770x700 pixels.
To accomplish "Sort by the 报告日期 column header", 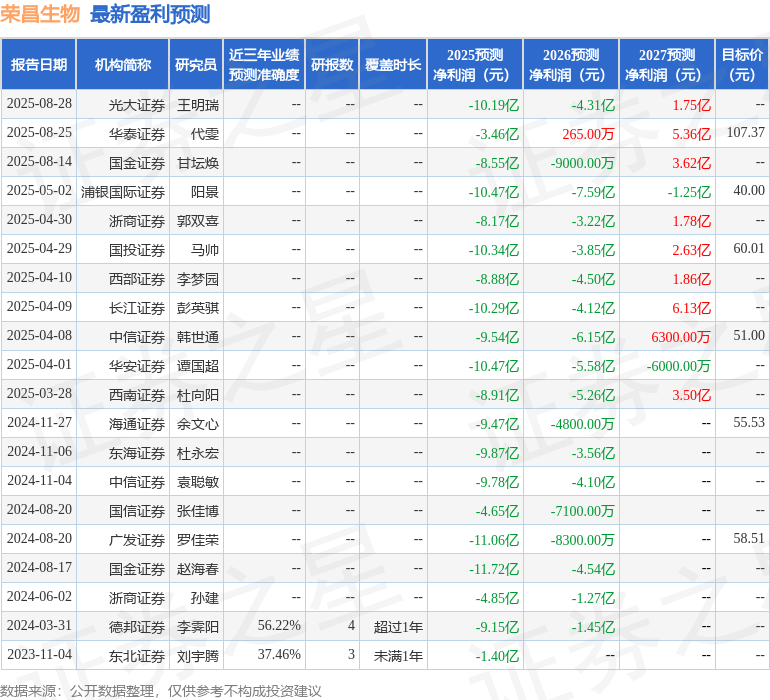I will click(x=39, y=65).
